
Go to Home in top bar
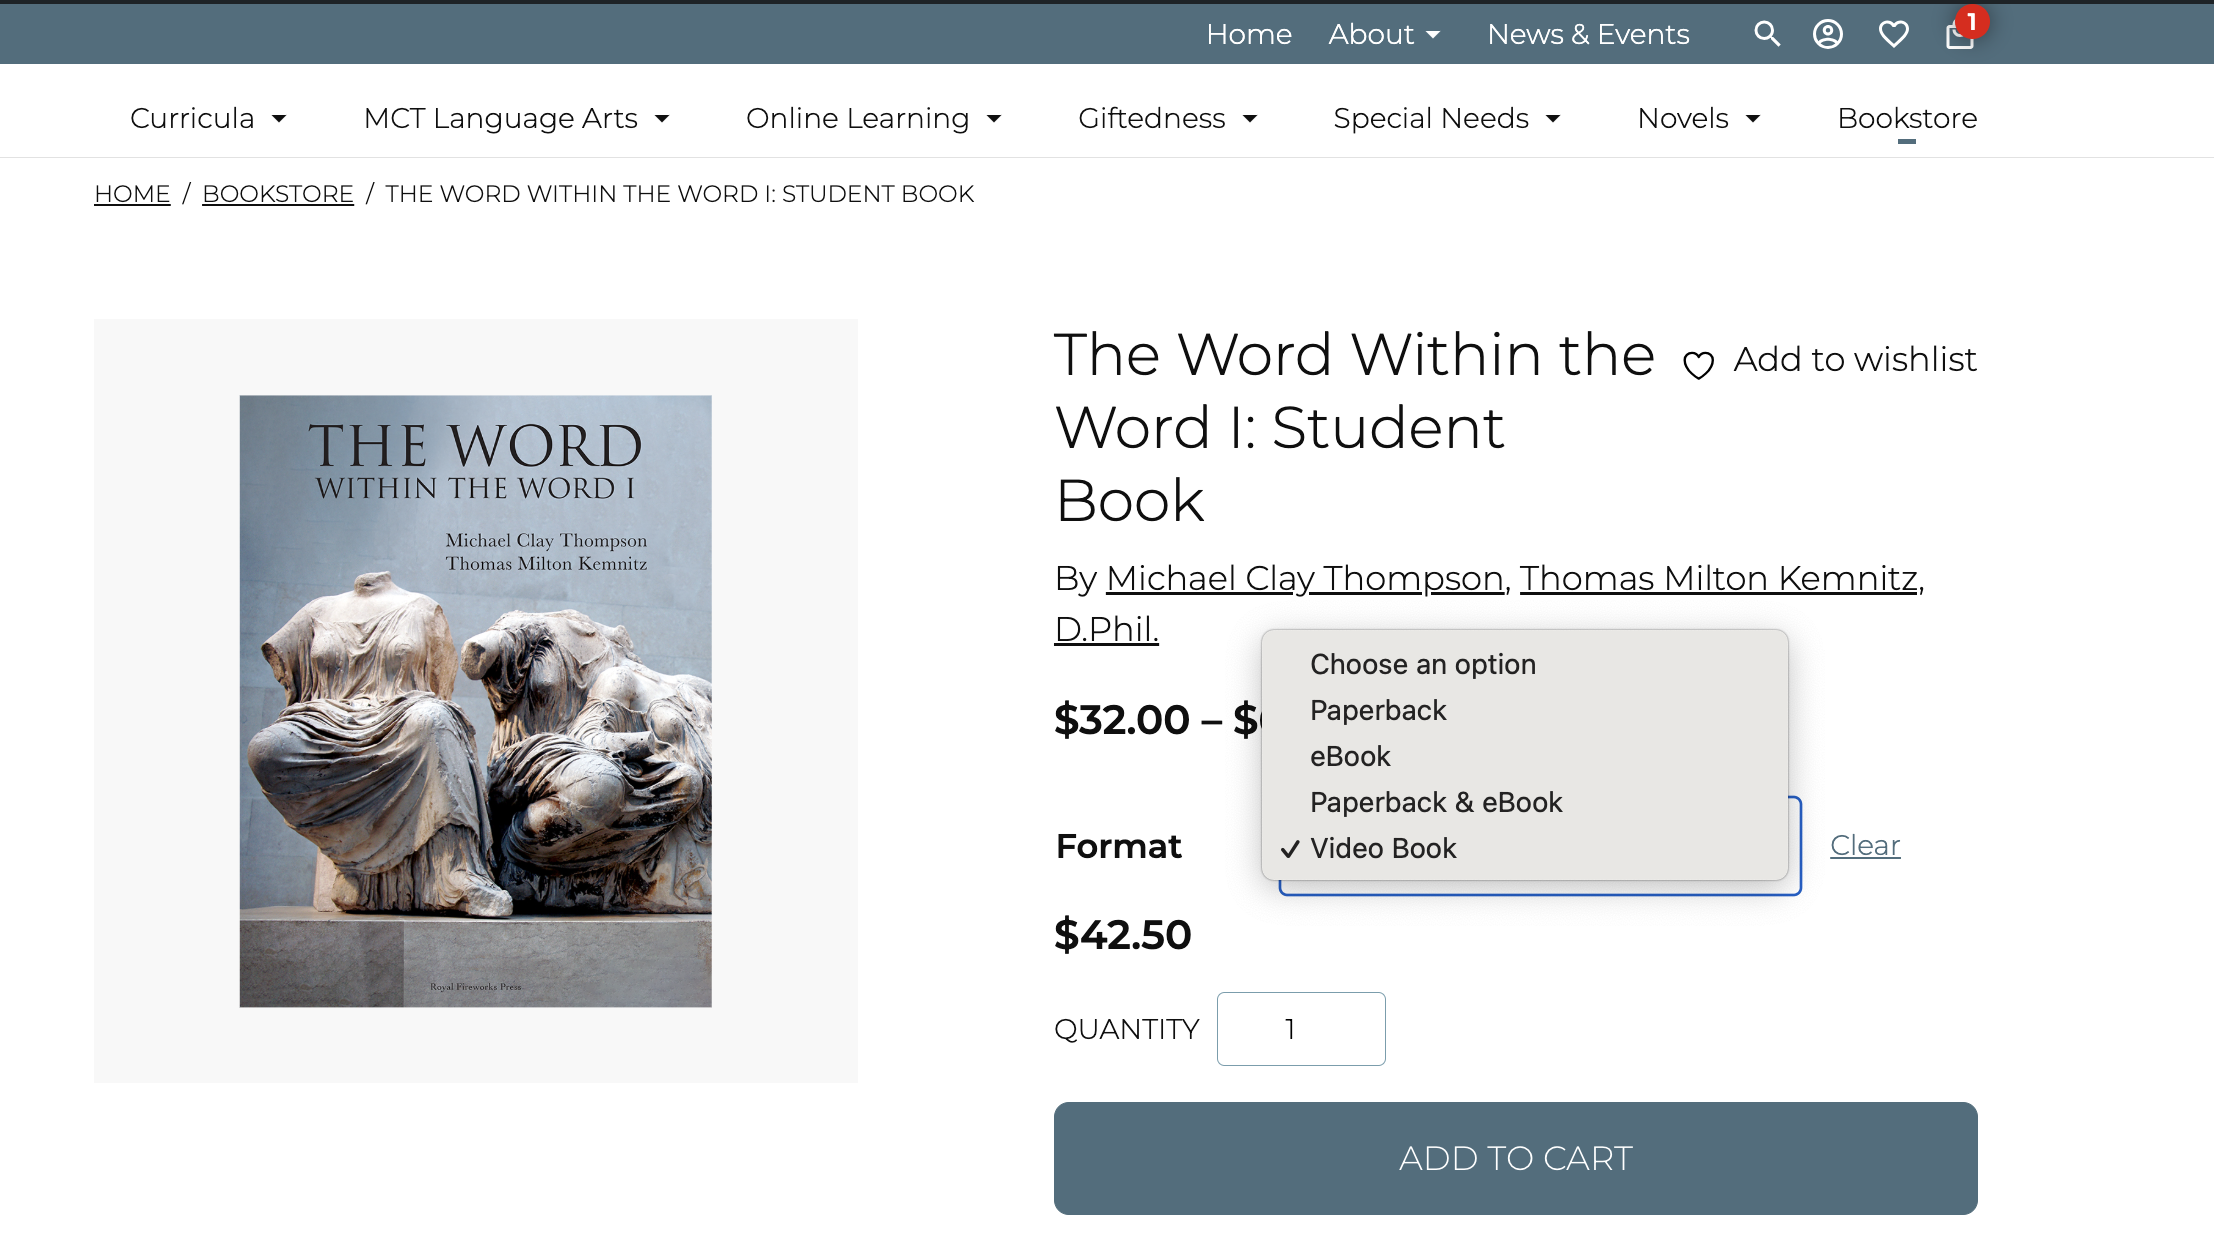[x=1249, y=34]
